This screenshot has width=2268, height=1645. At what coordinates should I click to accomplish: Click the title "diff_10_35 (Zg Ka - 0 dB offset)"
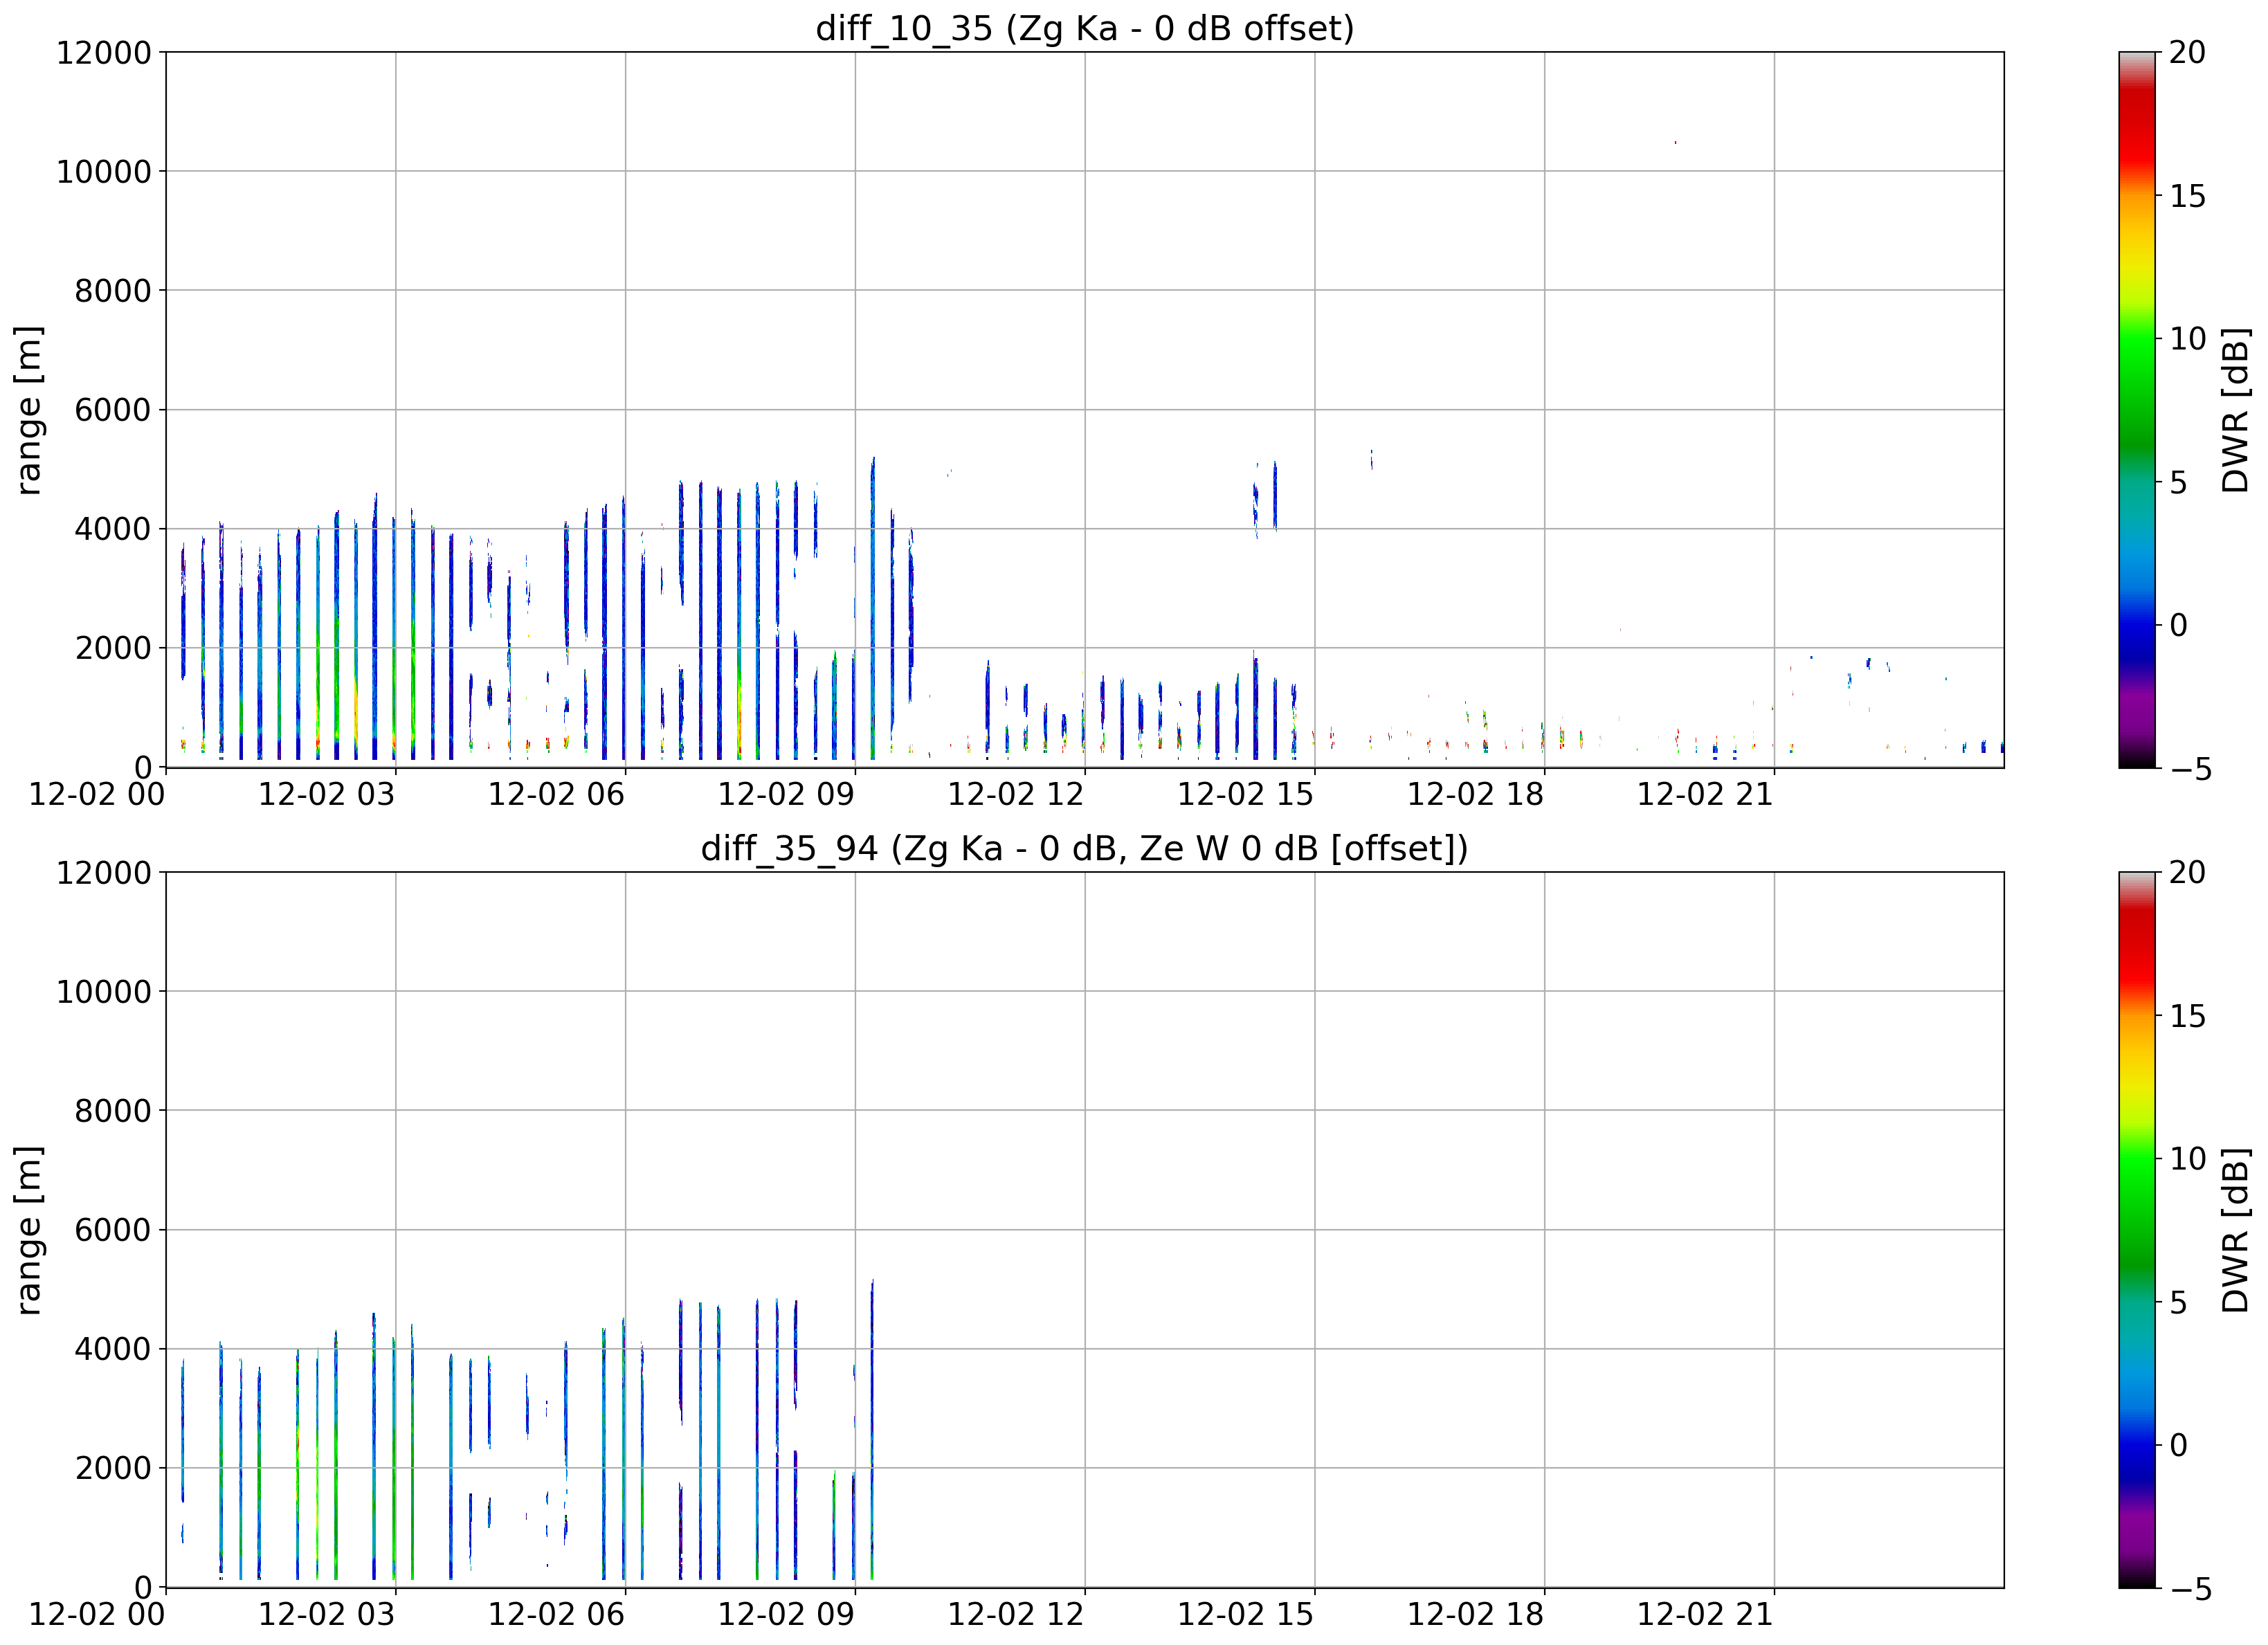click(1084, 28)
